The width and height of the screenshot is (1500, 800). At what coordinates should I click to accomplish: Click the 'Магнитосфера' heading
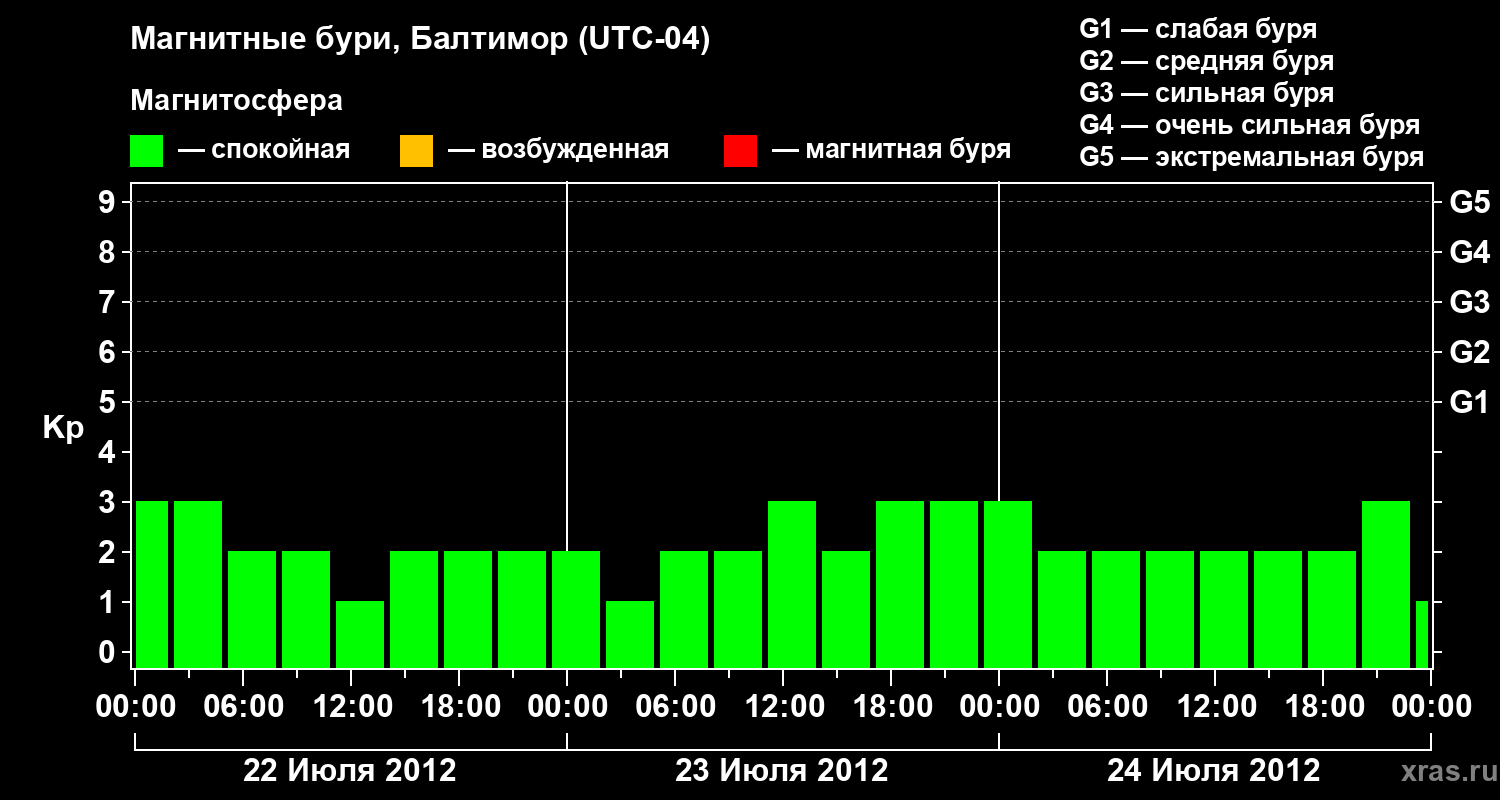237,101
